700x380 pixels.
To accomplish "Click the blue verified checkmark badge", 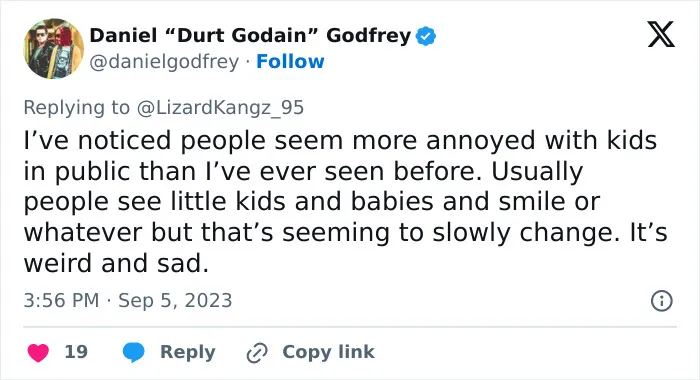I will pos(426,36).
